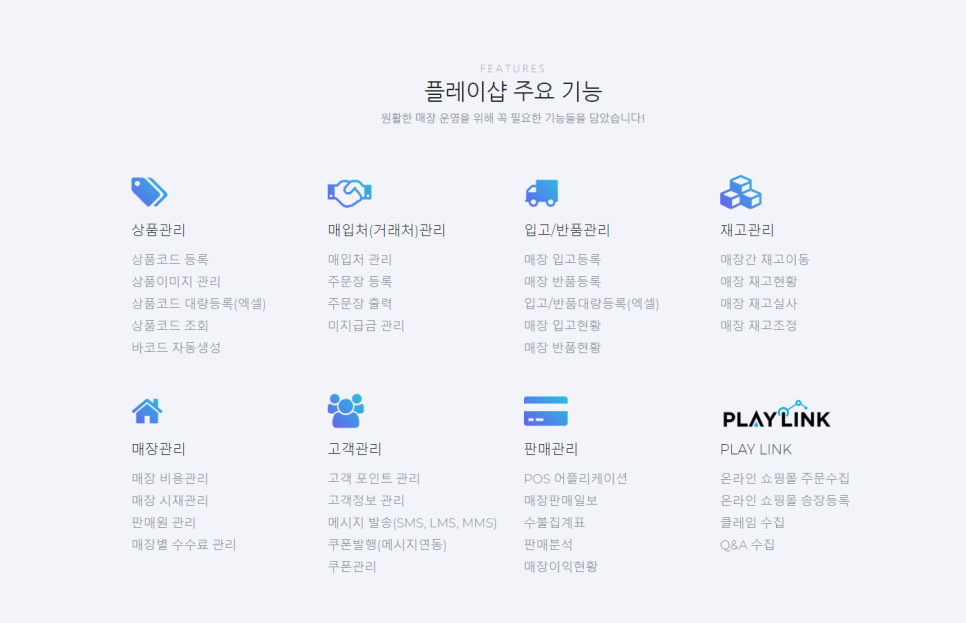The width and height of the screenshot is (966, 623).
Task: Click the handshake icon above 매입처(거래처)관리
Action: tap(349, 192)
